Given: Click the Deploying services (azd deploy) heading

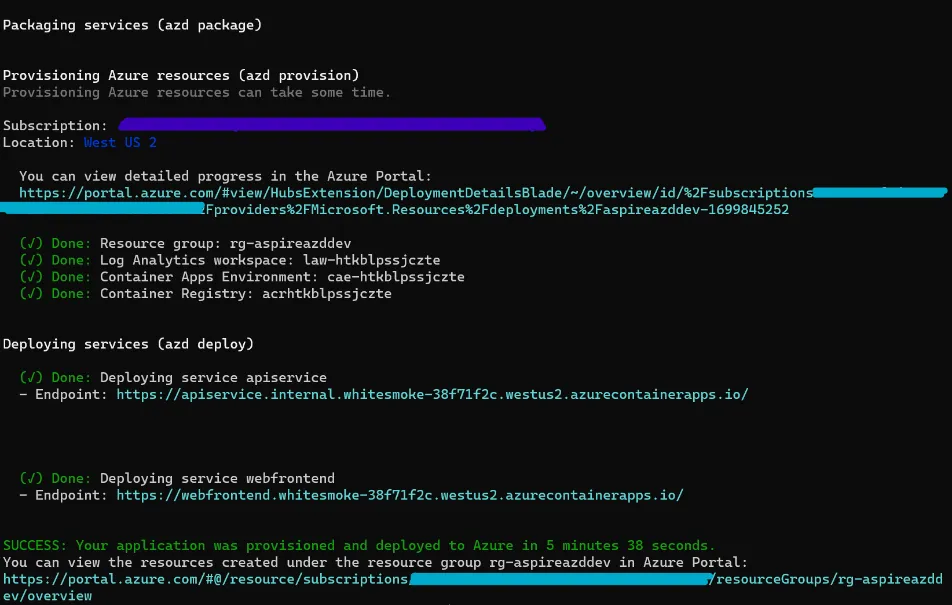Looking at the screenshot, I should click(128, 344).
